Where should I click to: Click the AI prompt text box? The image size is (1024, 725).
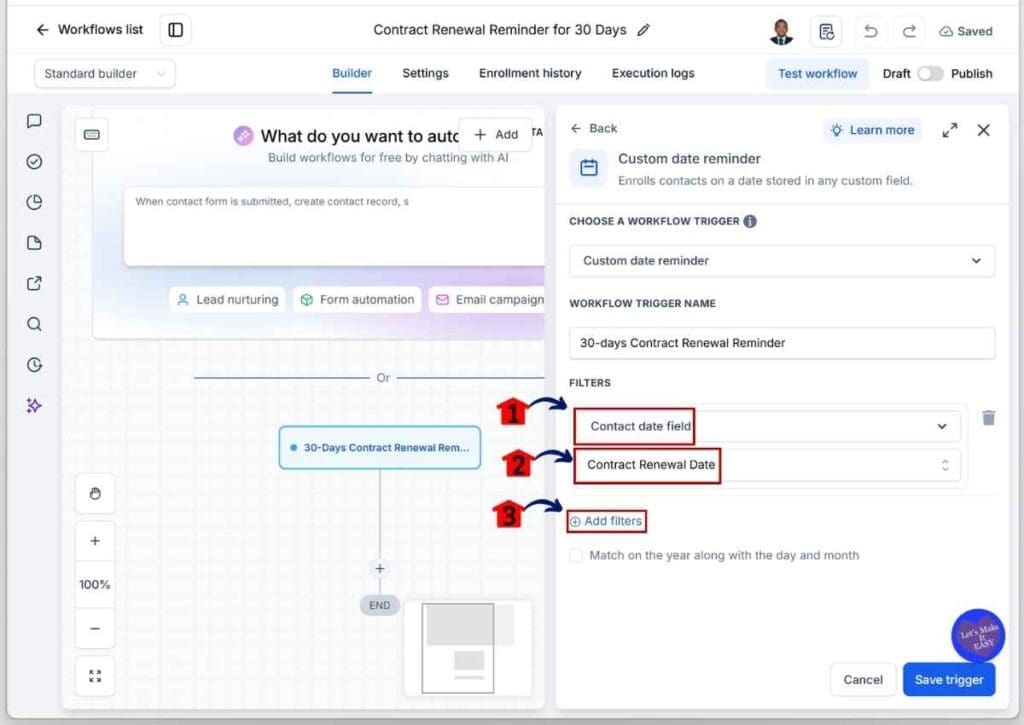tap(334, 227)
